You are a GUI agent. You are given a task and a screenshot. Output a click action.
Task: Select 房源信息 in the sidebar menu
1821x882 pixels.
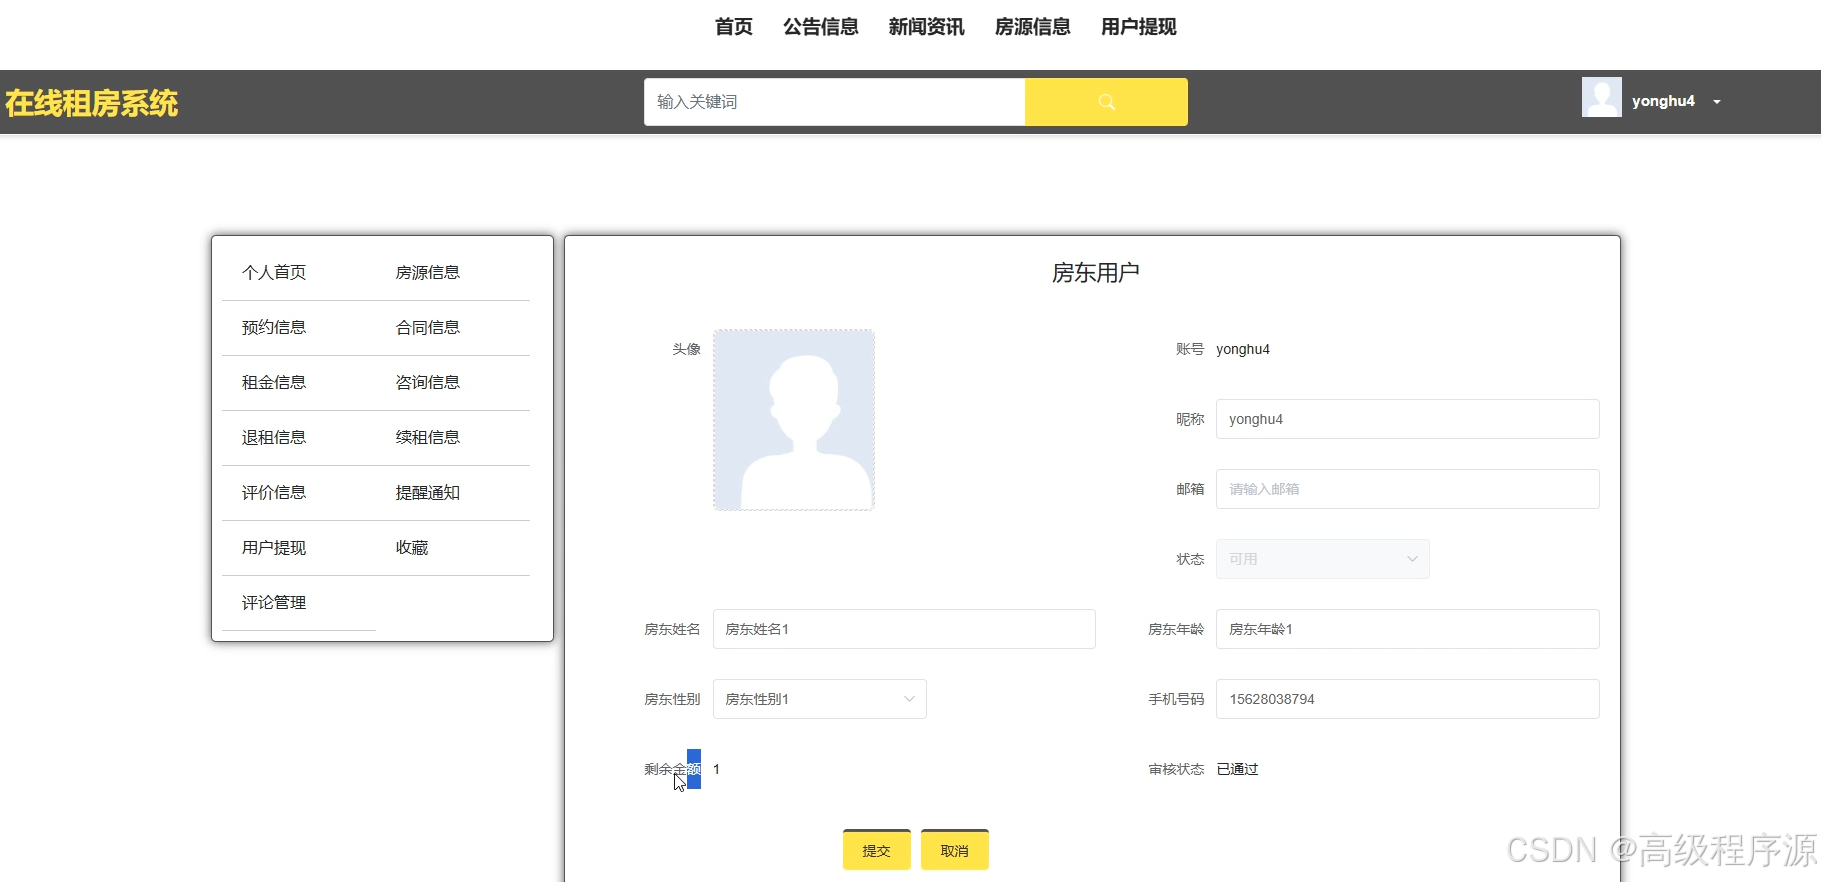click(428, 273)
